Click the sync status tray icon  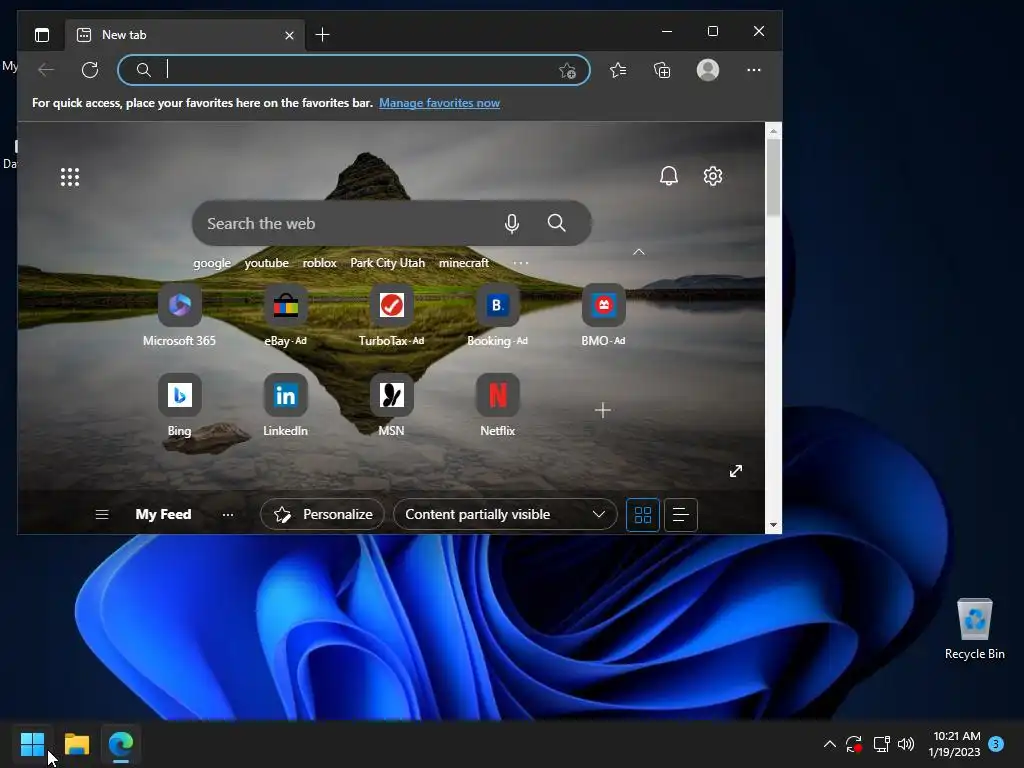[854, 744]
